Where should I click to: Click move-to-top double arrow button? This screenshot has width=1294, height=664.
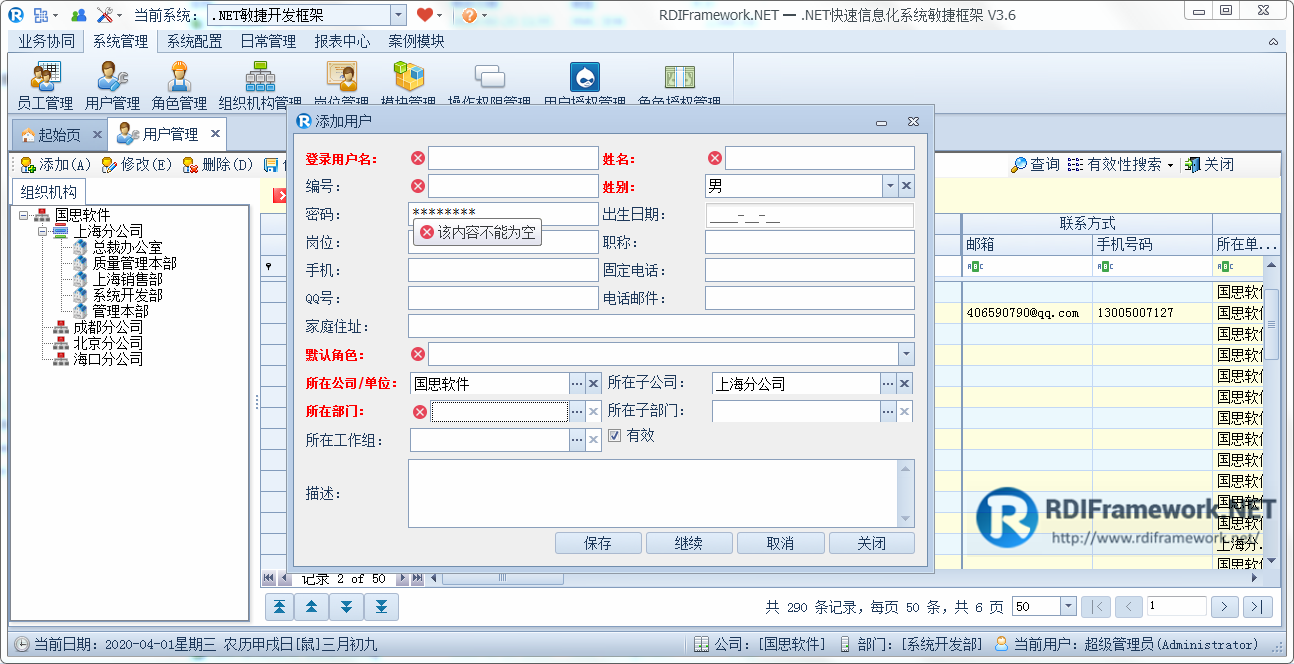280,606
